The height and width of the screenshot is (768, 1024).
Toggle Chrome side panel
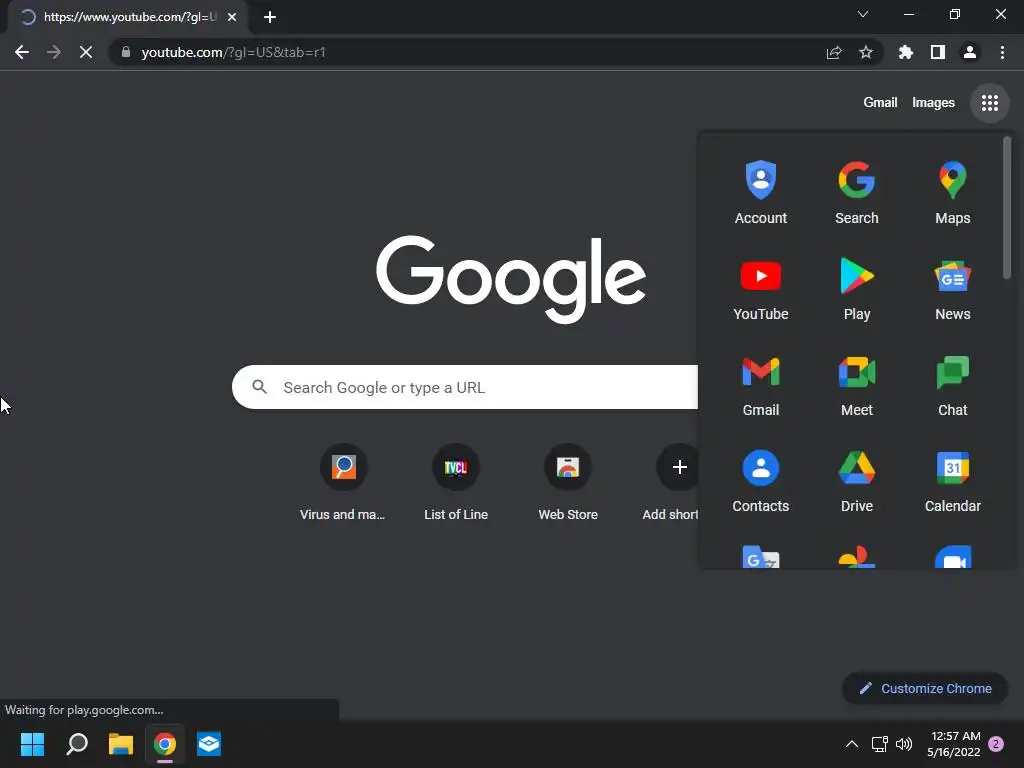click(x=937, y=52)
